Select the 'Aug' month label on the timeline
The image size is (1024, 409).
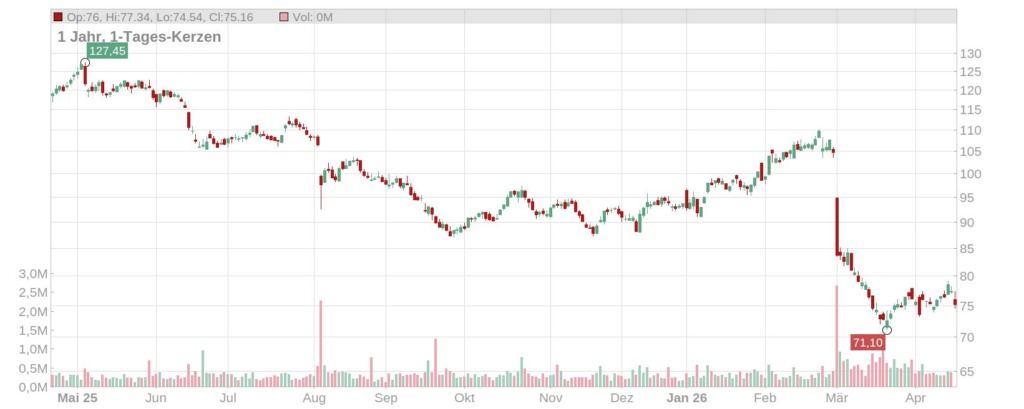[314, 397]
